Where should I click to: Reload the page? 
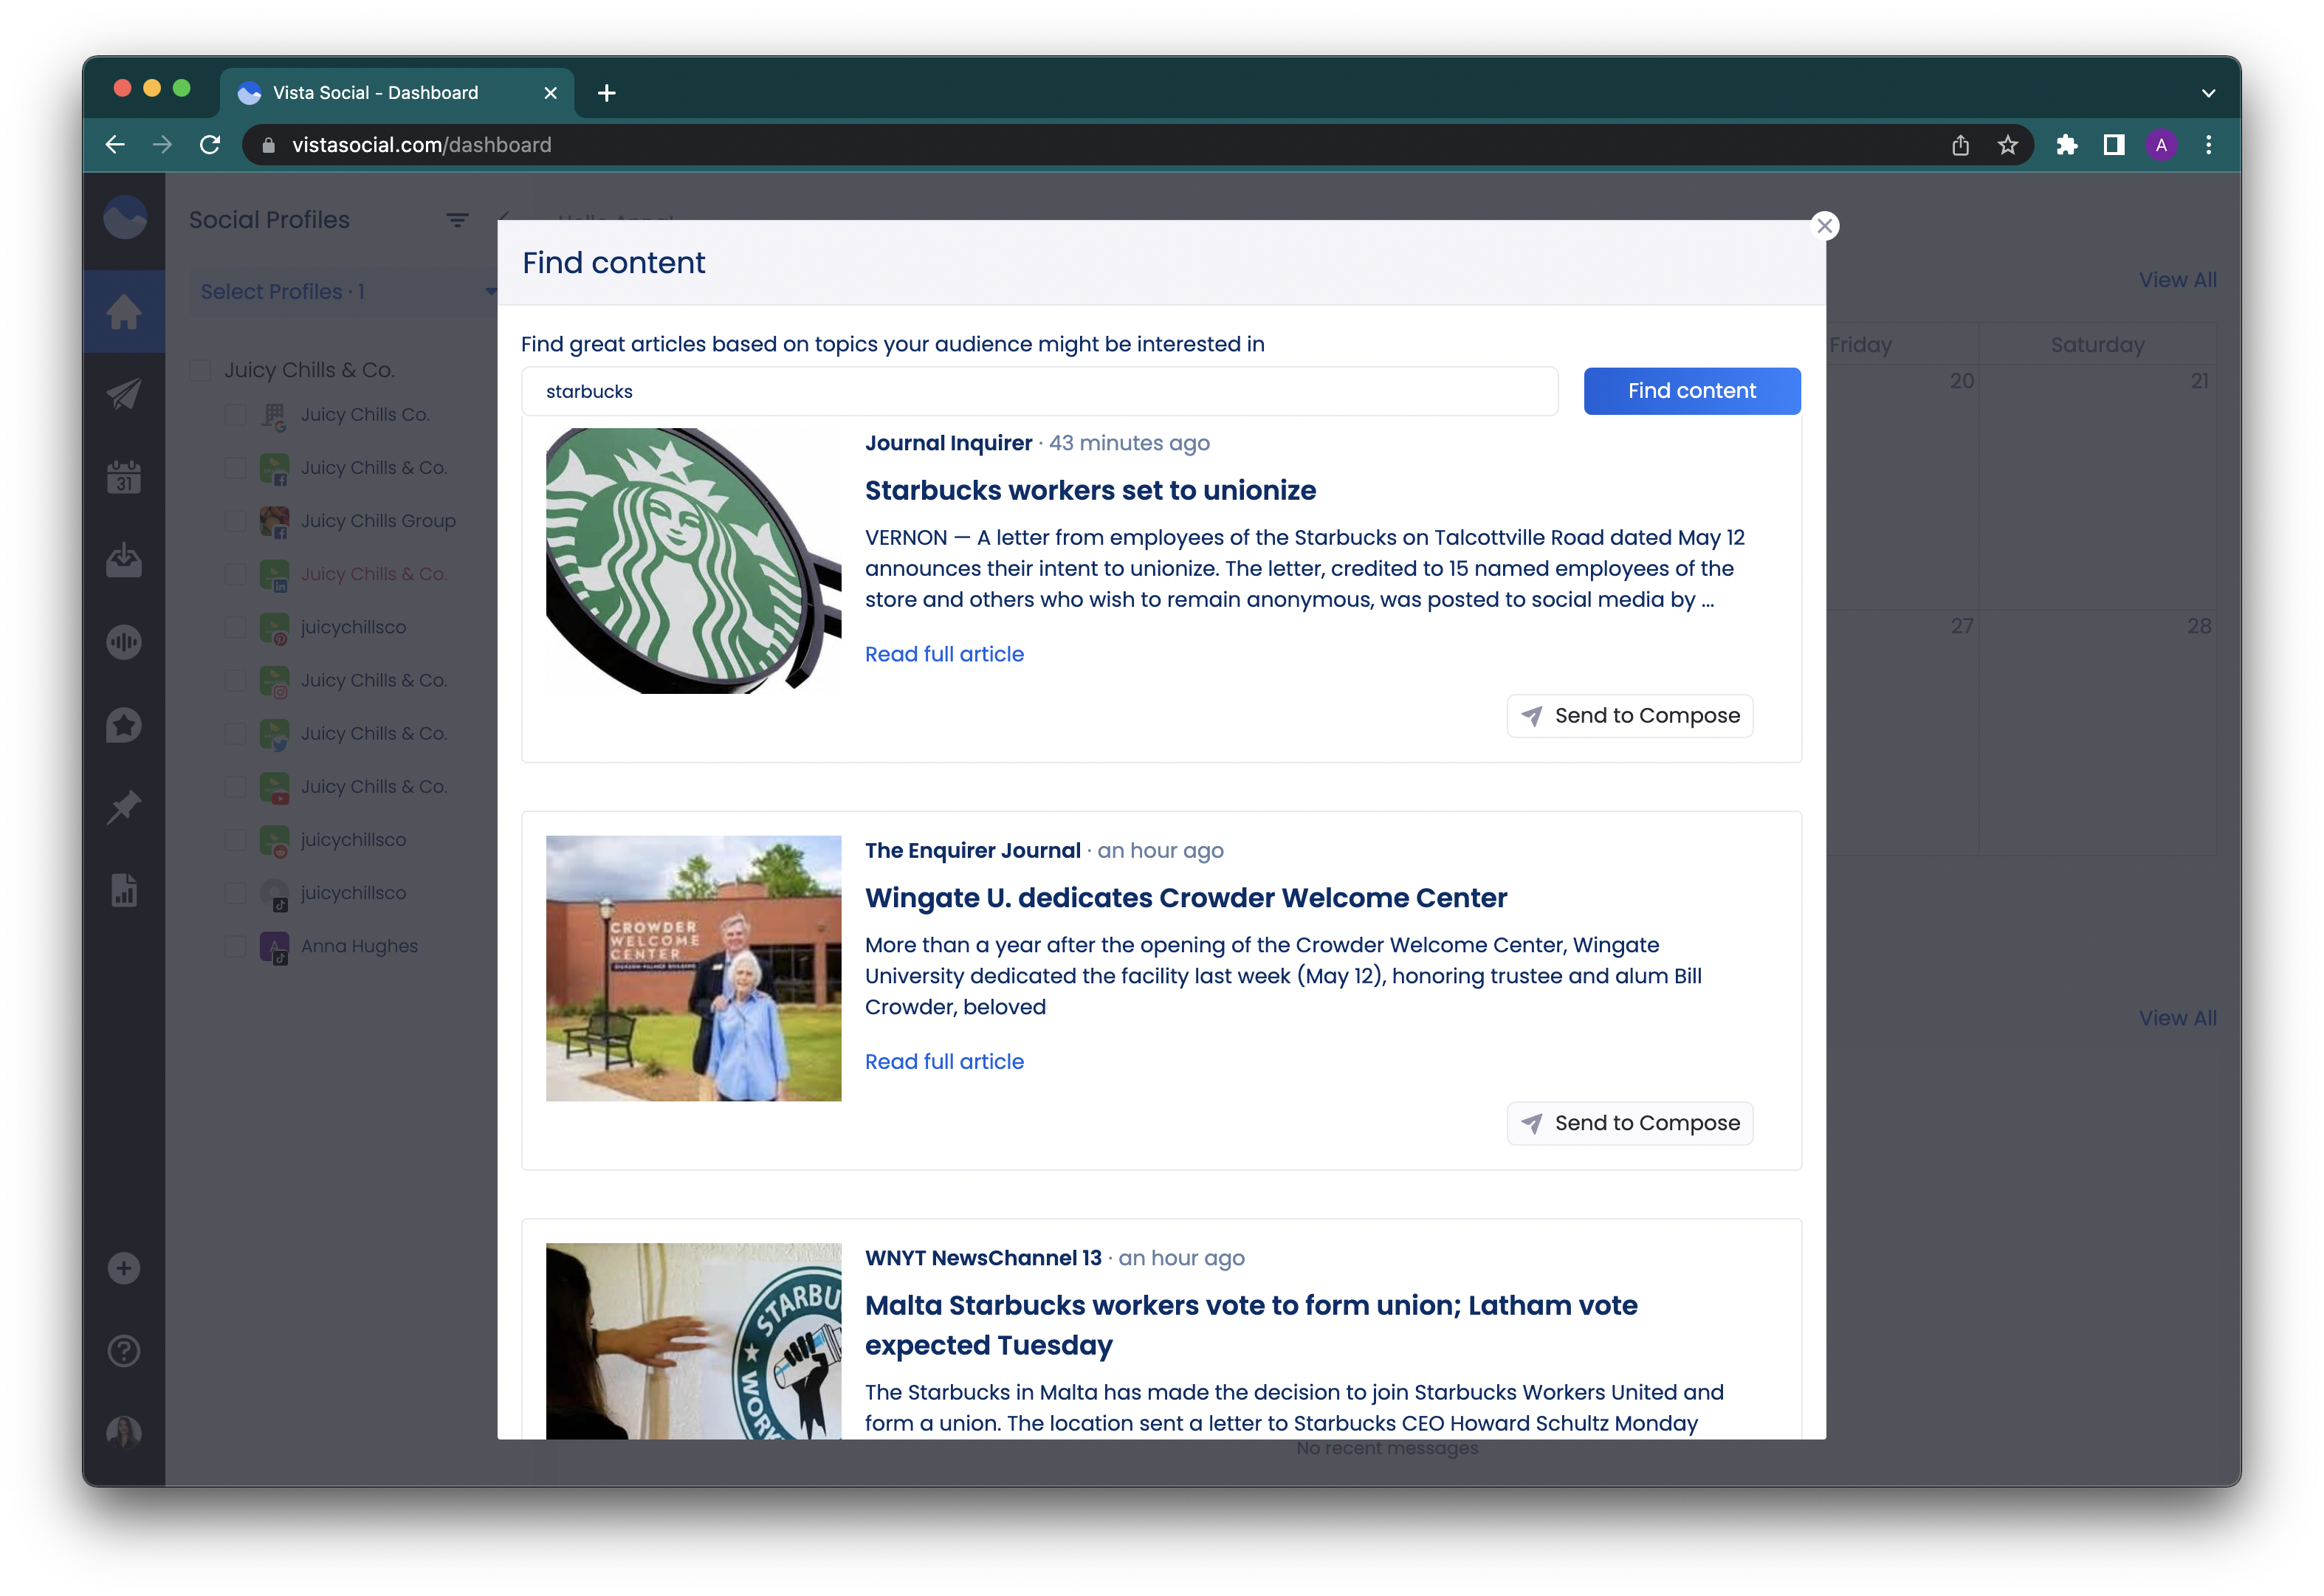click(x=210, y=145)
